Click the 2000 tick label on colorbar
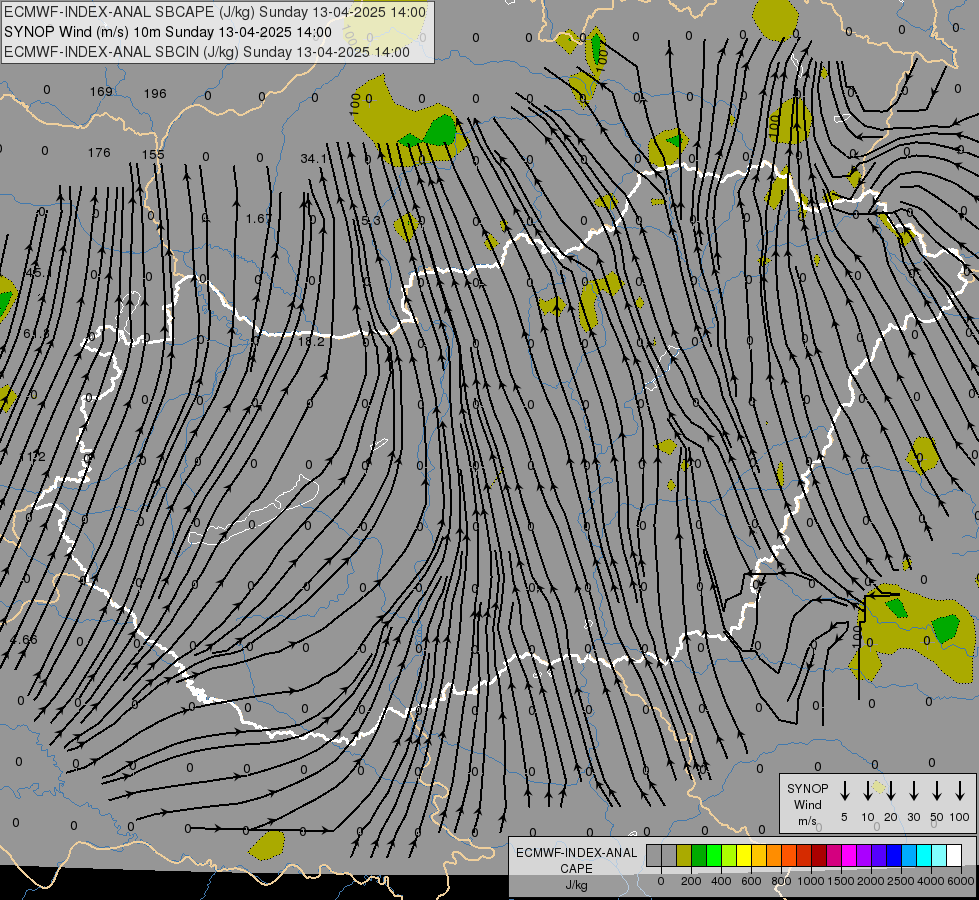Image resolution: width=979 pixels, height=900 pixels. [871, 881]
